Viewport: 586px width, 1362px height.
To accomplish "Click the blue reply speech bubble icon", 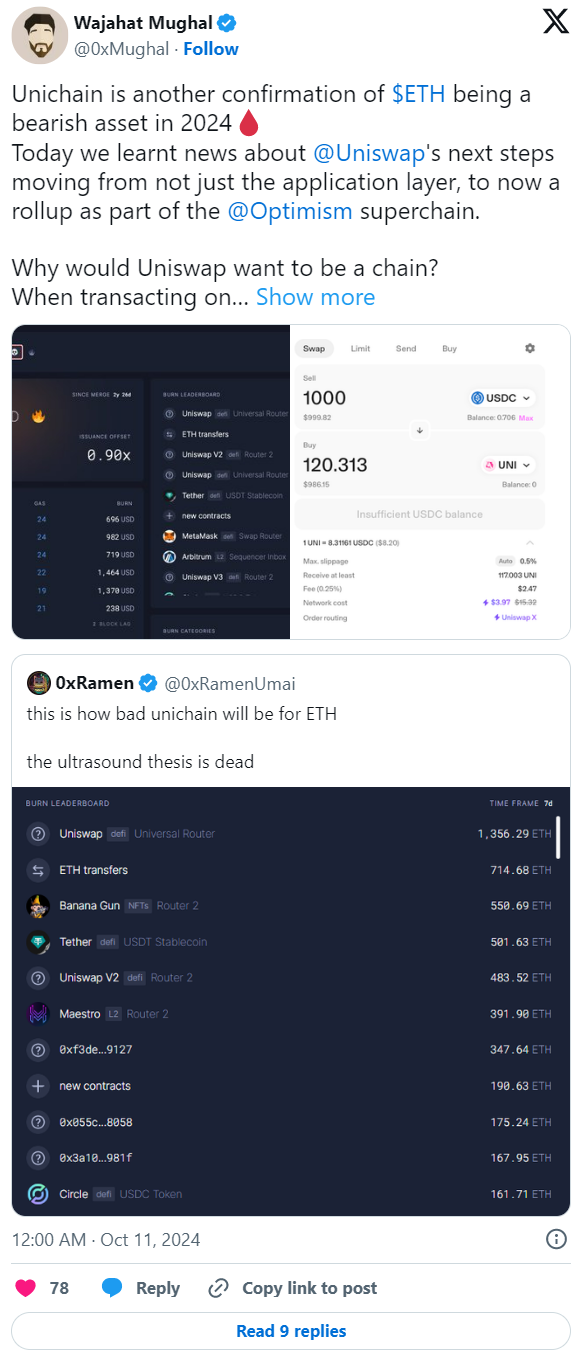I will 113,1288.
